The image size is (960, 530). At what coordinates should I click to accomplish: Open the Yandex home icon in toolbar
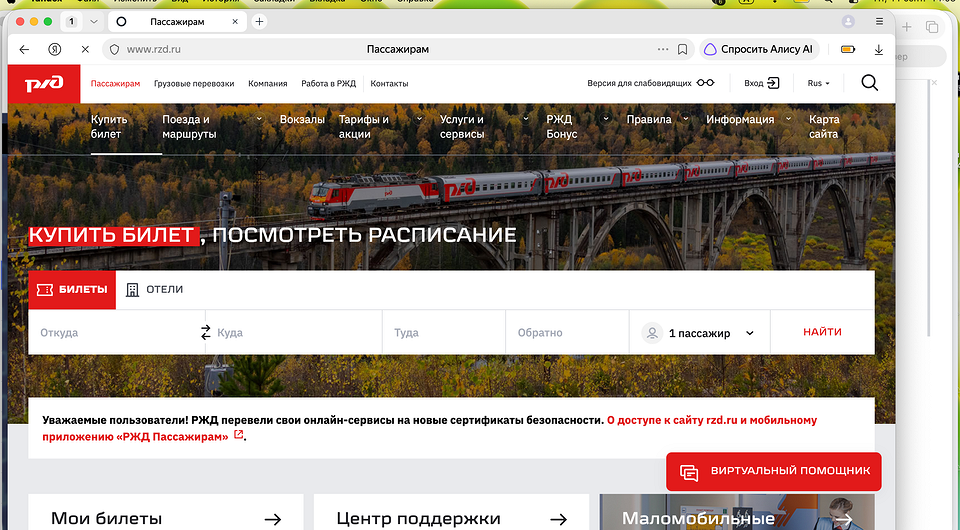(x=54, y=50)
